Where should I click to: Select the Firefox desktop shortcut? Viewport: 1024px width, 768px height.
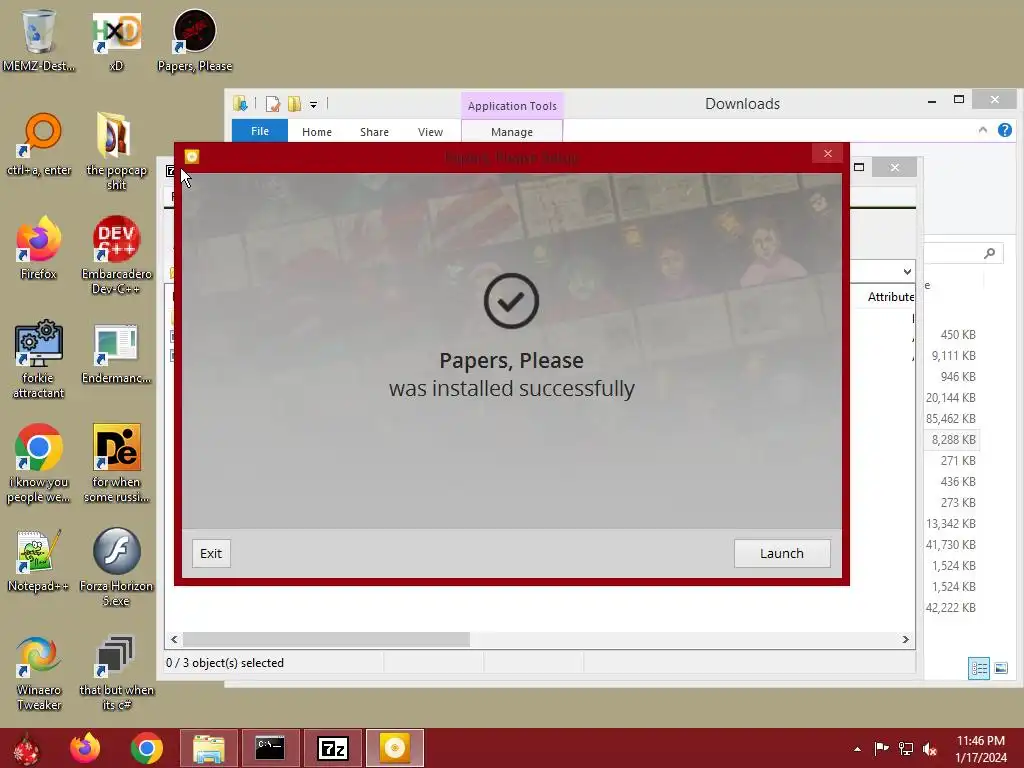coord(39,248)
